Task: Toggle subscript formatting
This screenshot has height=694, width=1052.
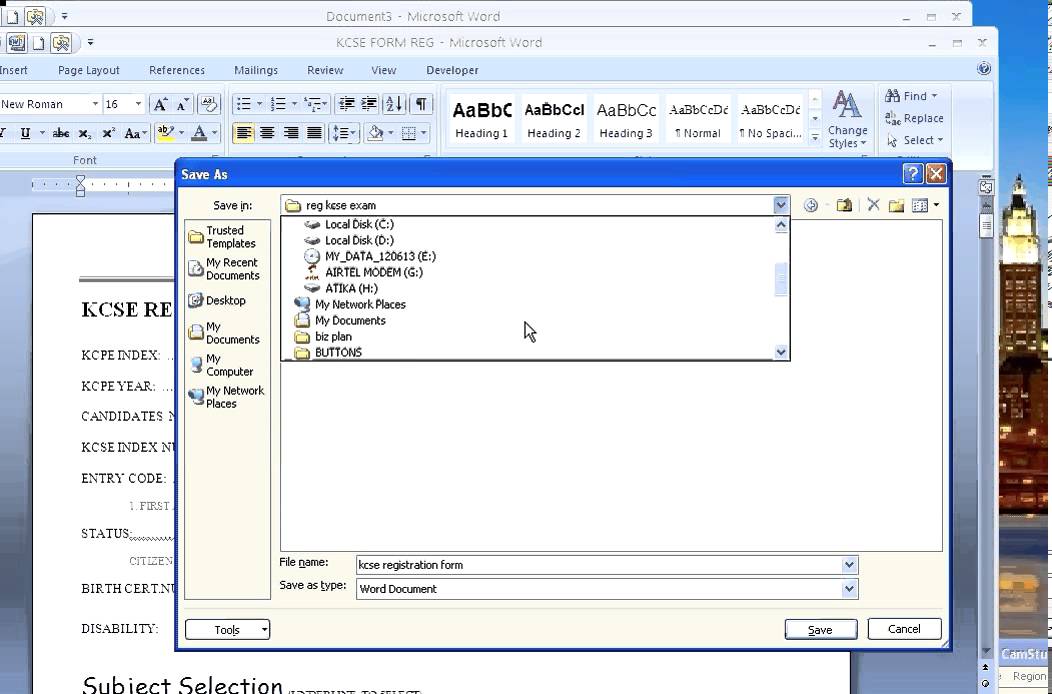Action: pyautogui.click(x=84, y=134)
